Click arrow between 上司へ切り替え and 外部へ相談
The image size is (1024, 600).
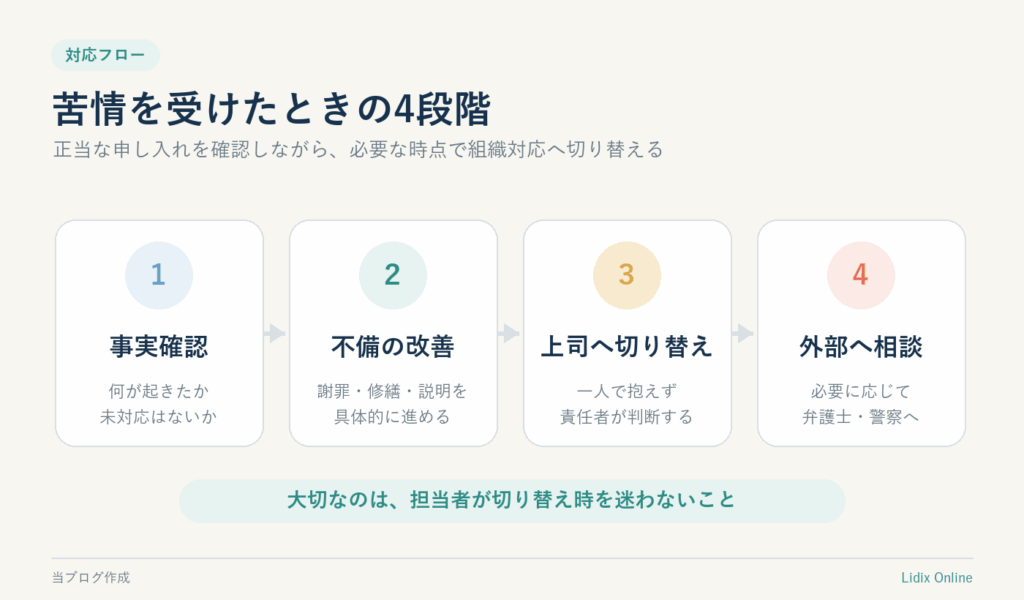pos(743,333)
